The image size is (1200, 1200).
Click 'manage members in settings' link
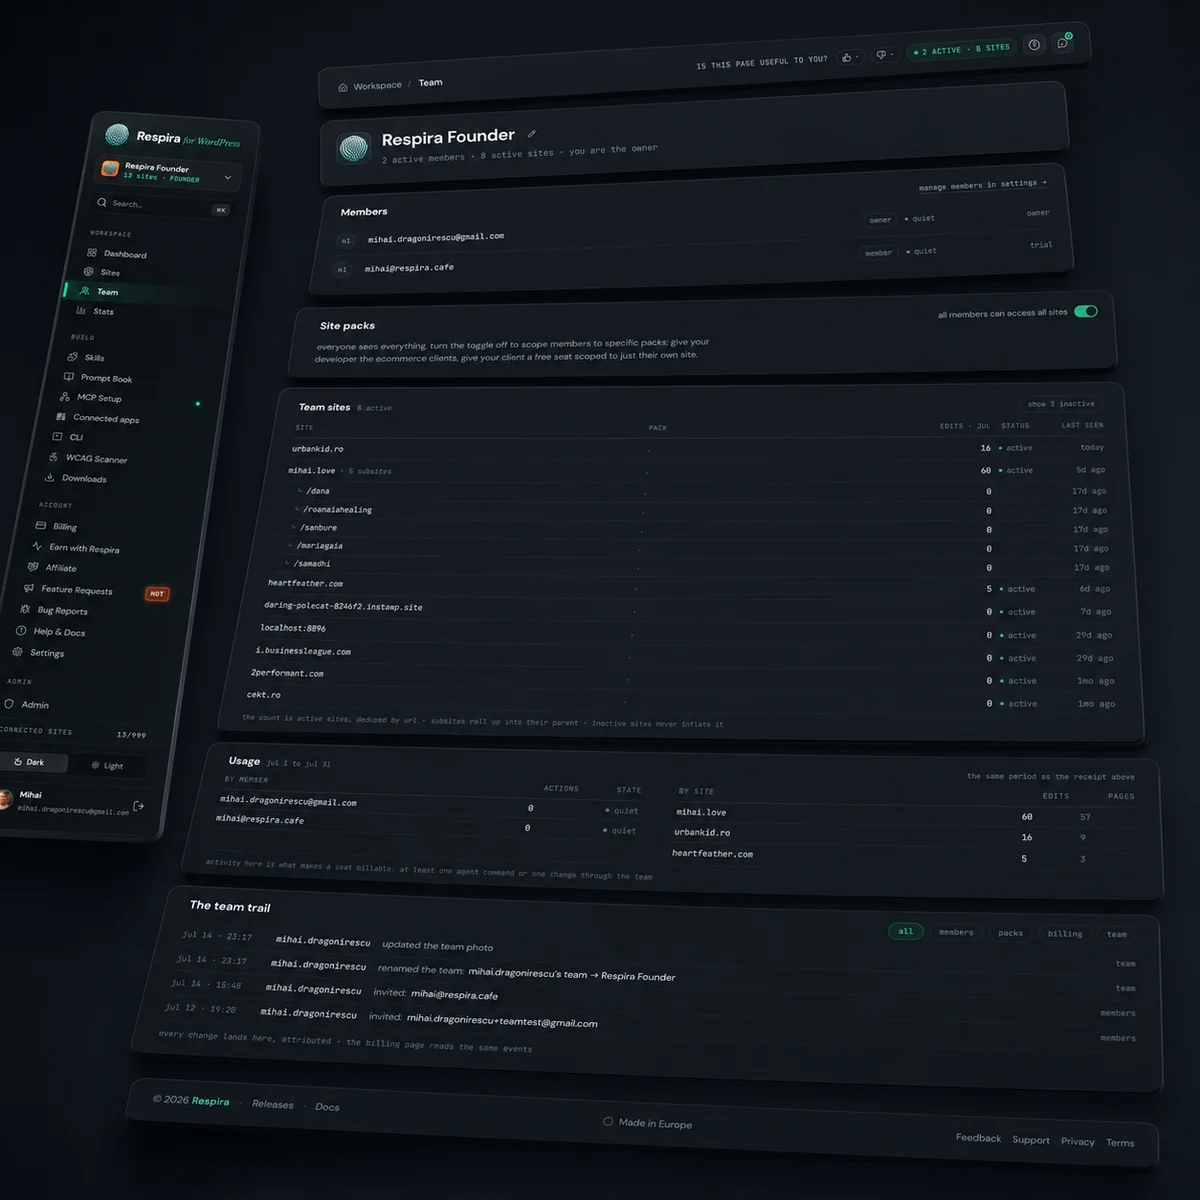click(x=982, y=185)
